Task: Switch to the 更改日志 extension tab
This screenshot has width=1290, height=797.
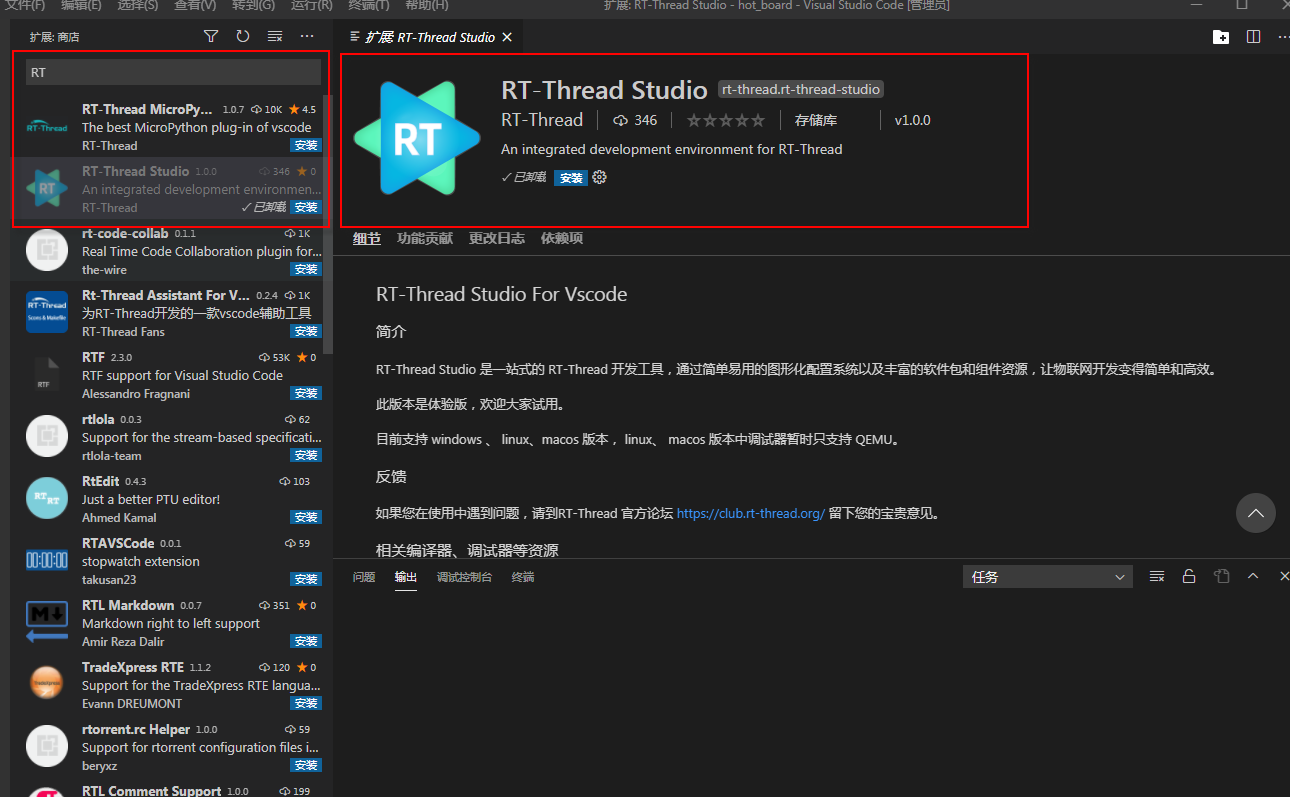Action: (498, 238)
